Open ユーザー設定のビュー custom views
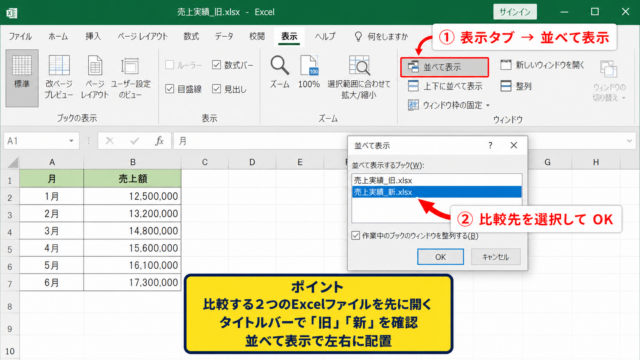 click(x=130, y=78)
